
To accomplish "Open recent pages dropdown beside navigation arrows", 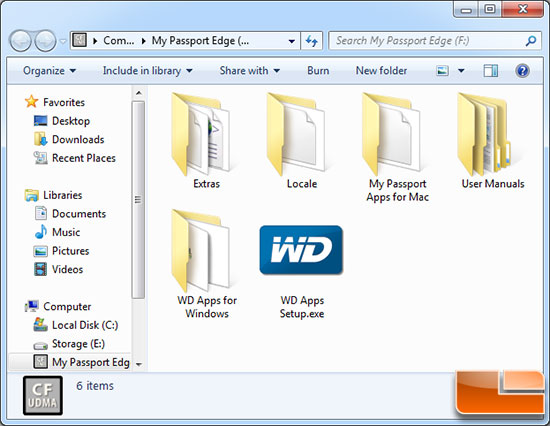I will pyautogui.click(x=63, y=41).
